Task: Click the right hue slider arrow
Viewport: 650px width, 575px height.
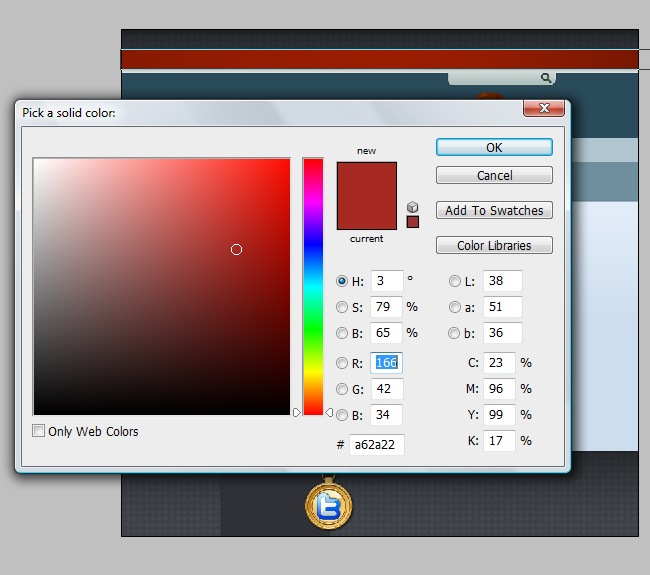Action: click(329, 412)
